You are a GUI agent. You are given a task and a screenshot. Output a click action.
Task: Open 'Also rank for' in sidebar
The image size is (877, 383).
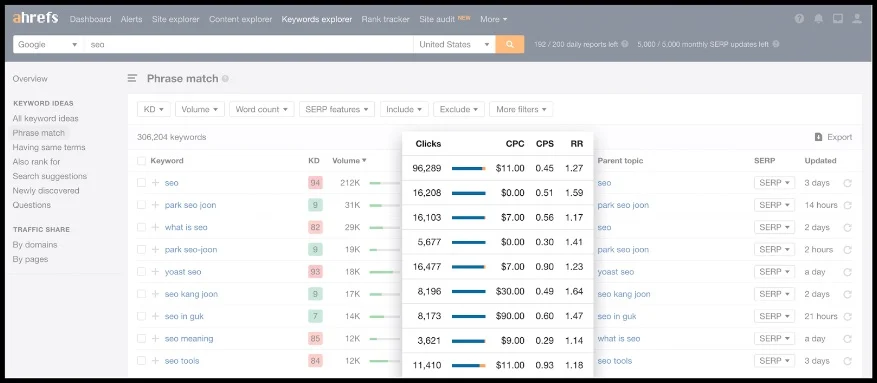[36, 162]
